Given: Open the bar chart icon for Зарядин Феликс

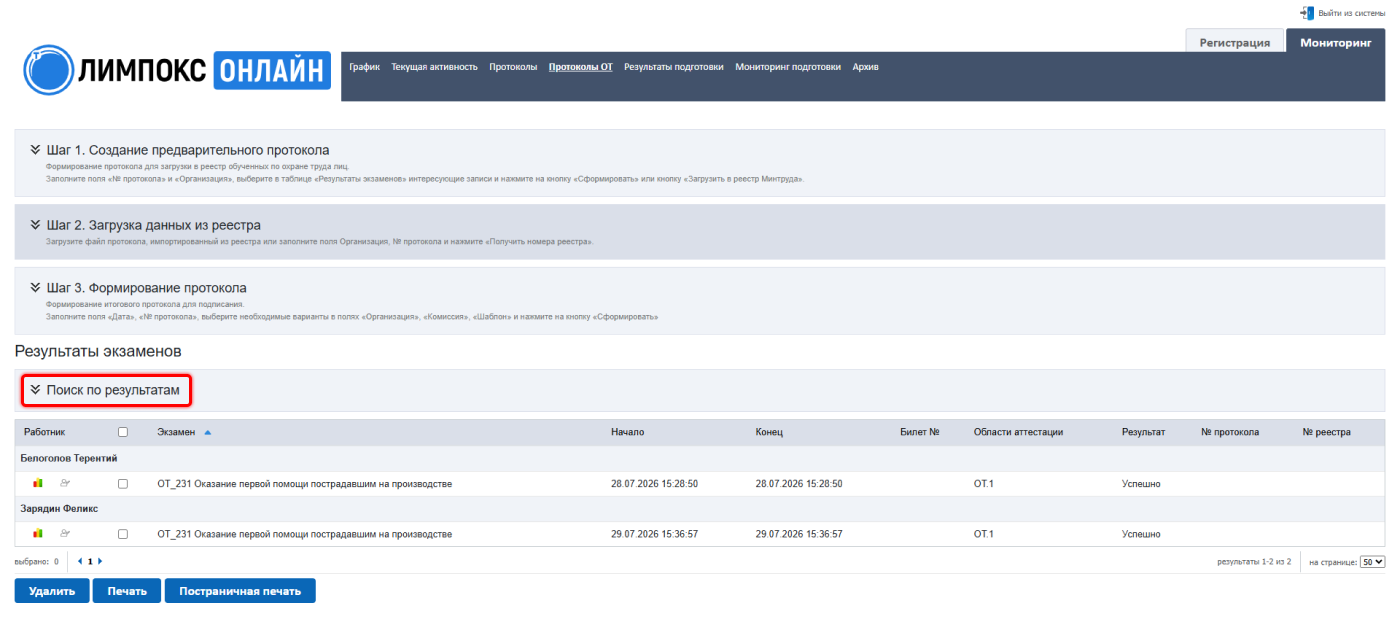Looking at the screenshot, I should (x=38, y=534).
